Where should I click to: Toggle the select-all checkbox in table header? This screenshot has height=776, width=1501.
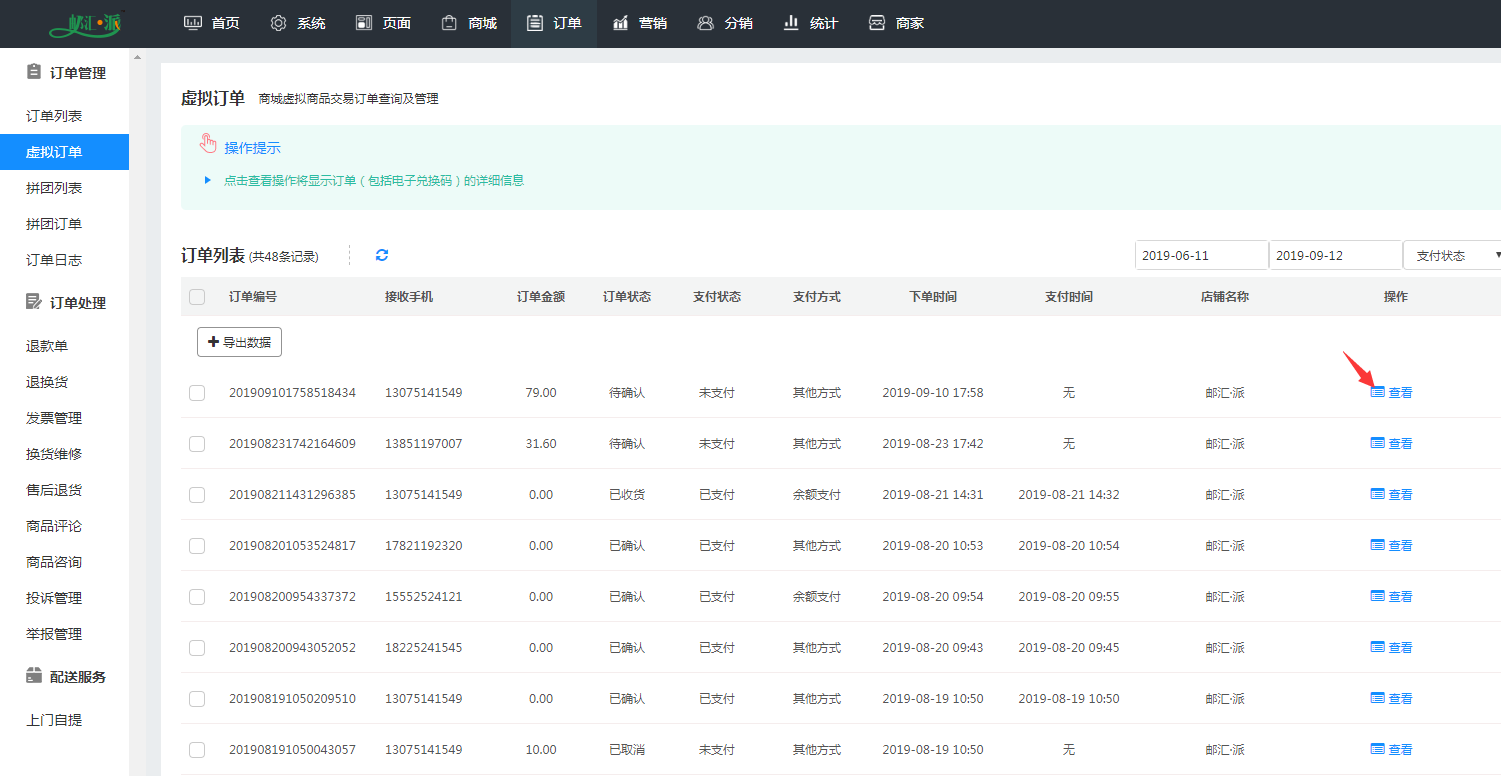[197, 297]
